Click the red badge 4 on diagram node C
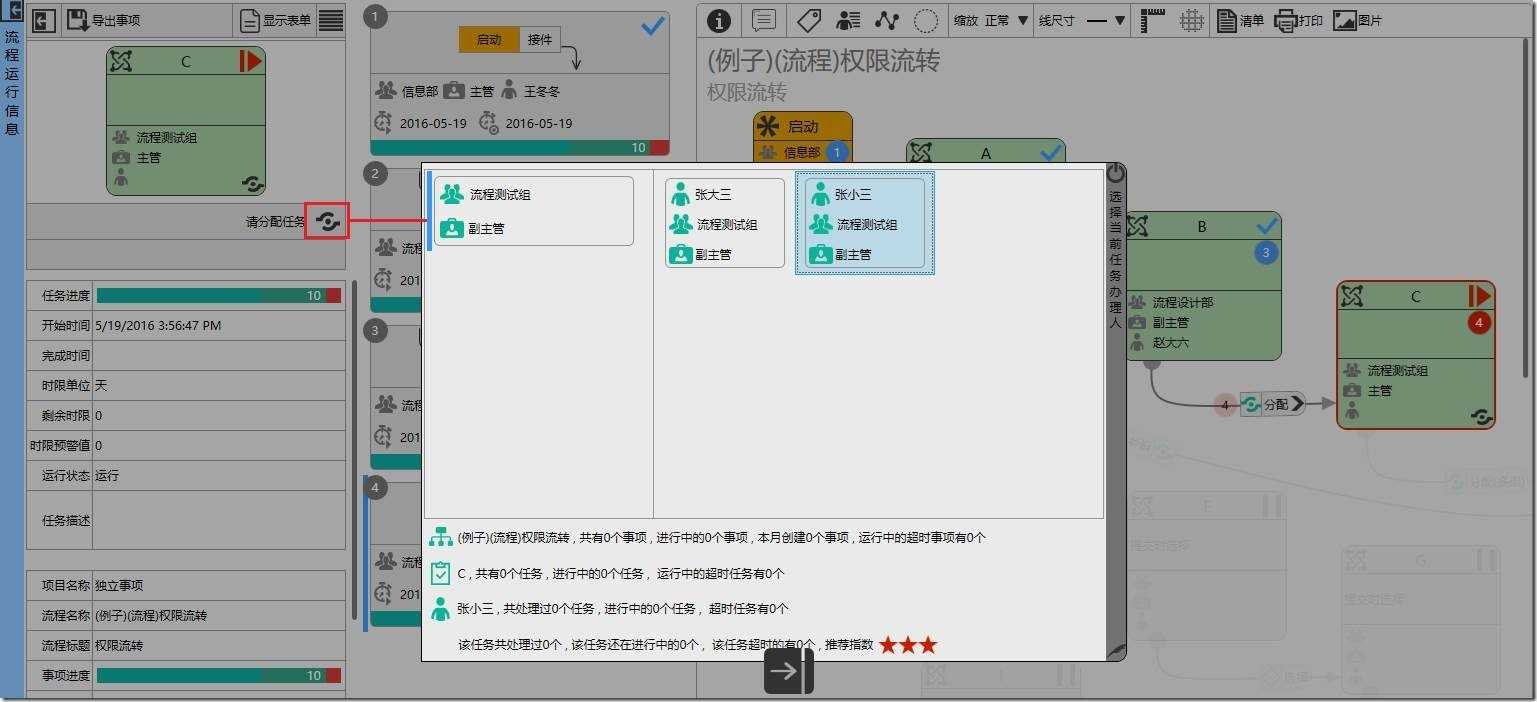The image size is (1537, 702). (1479, 323)
